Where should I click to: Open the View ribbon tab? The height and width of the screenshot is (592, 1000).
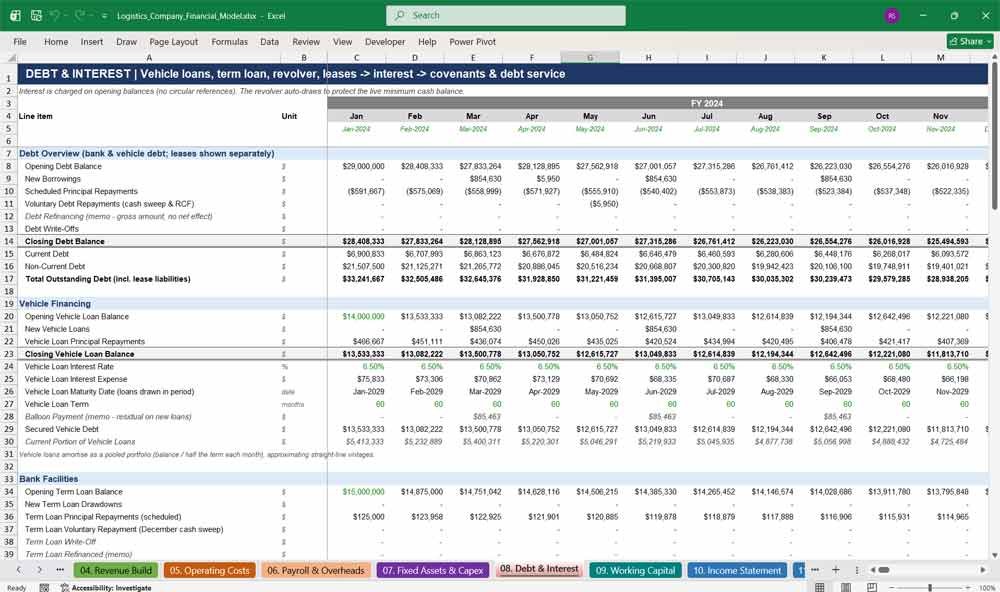pos(342,41)
